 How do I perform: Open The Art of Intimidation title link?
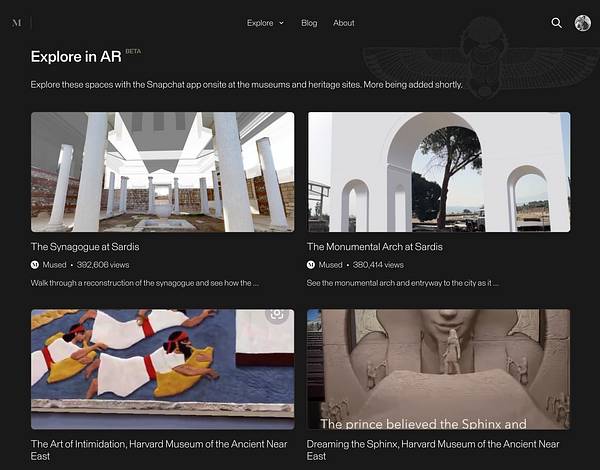(x=159, y=450)
